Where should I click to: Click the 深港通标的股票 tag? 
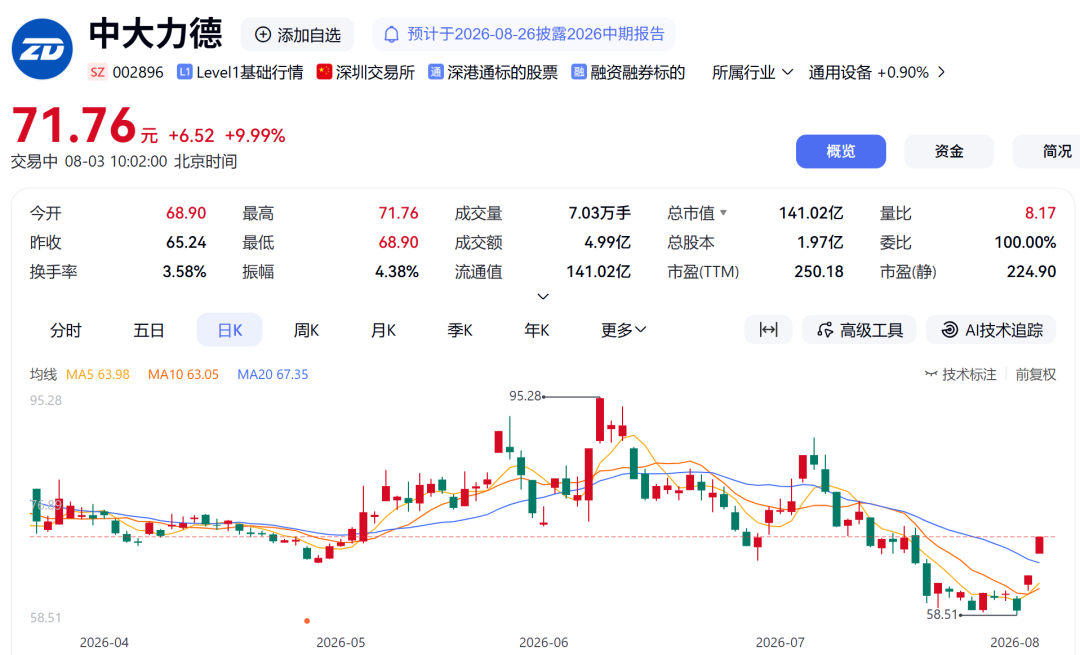[502, 72]
